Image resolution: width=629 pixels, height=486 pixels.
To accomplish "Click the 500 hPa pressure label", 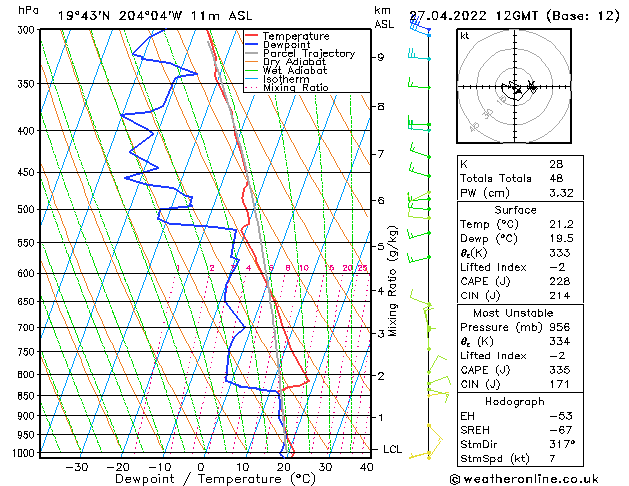I will (x=28, y=209).
